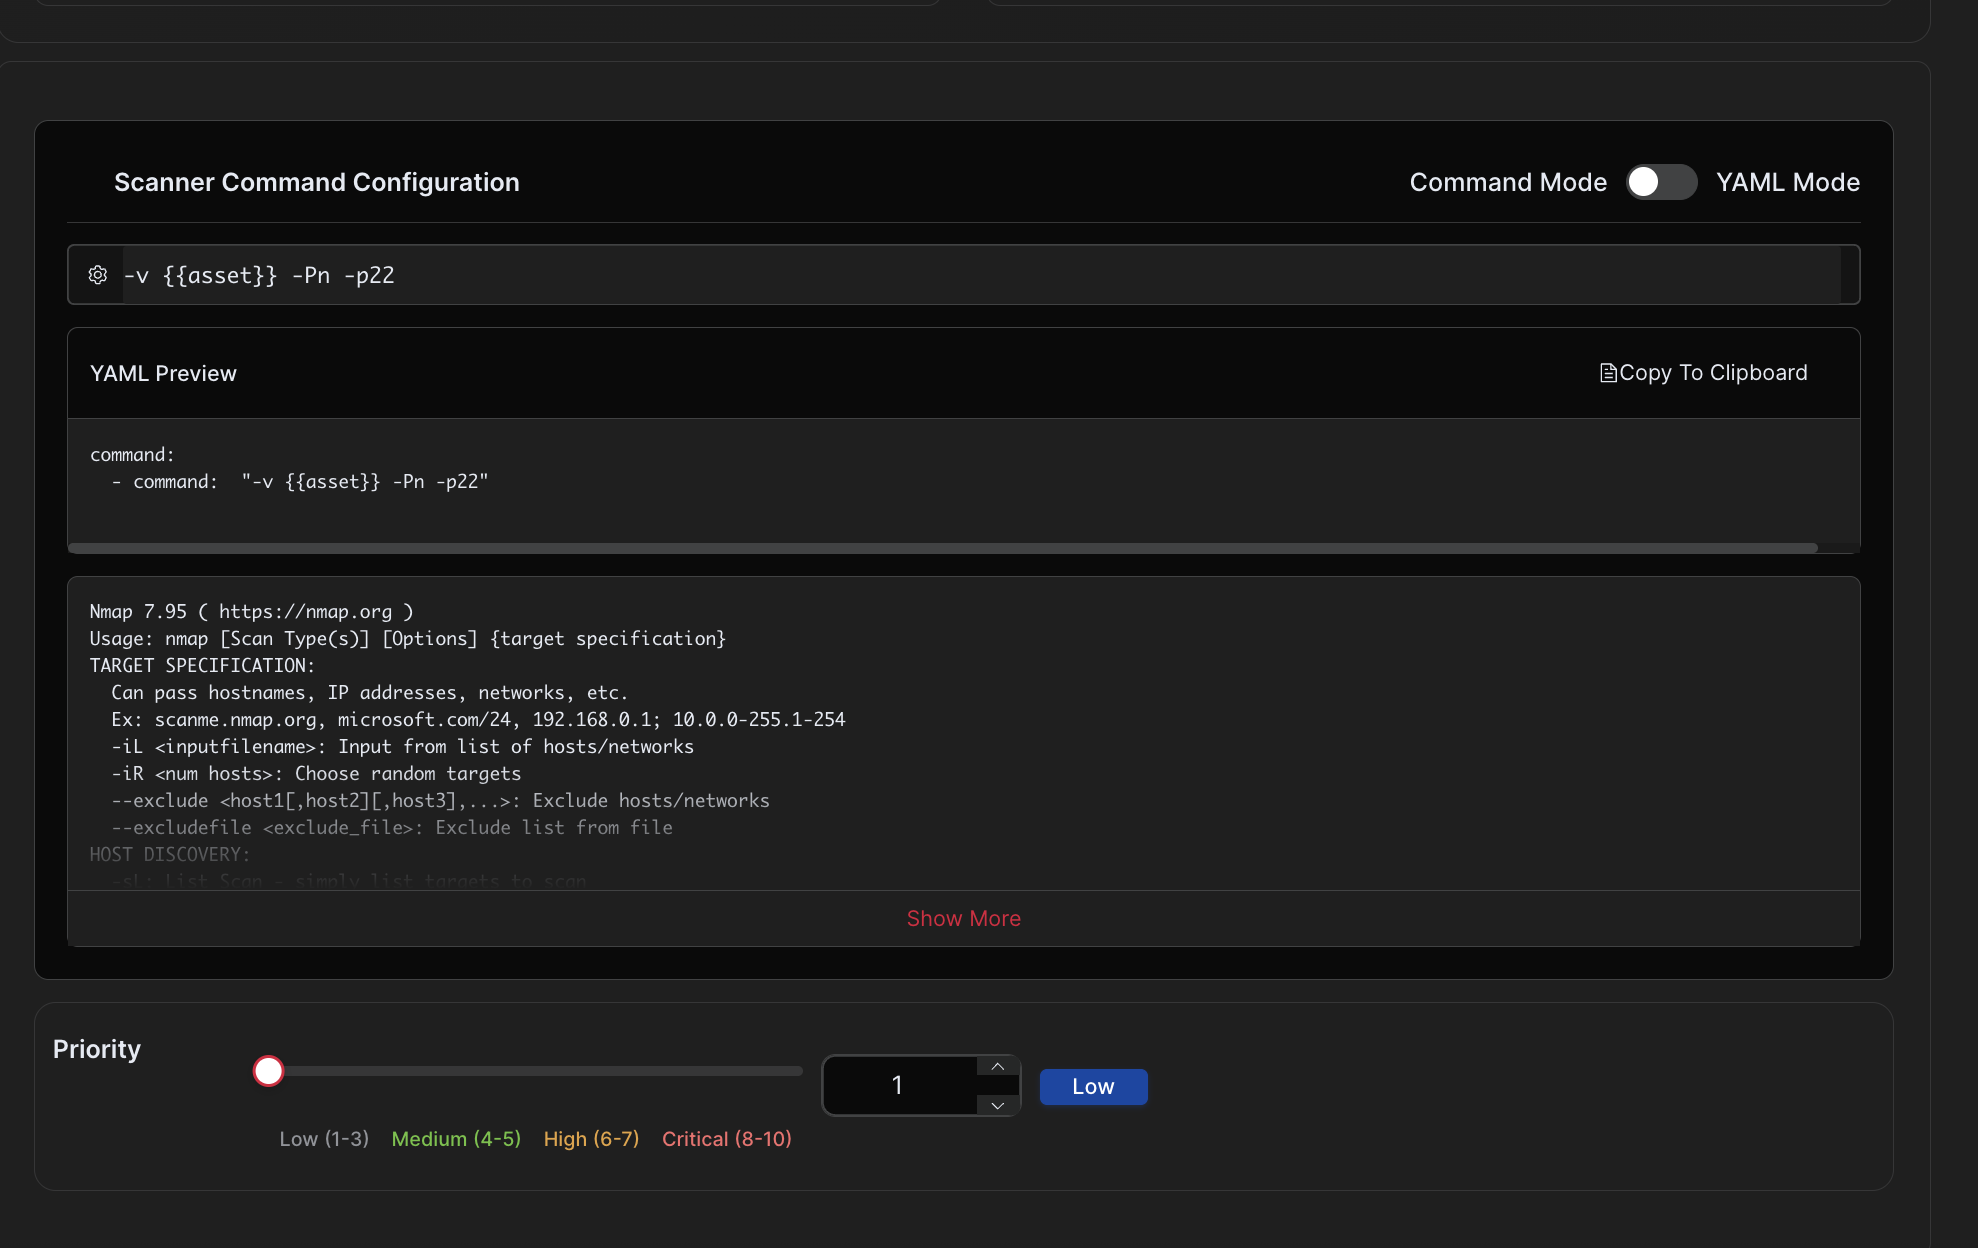Click the Nmap 7.95 version line
This screenshot has height=1248, width=1978.
[x=251, y=611]
